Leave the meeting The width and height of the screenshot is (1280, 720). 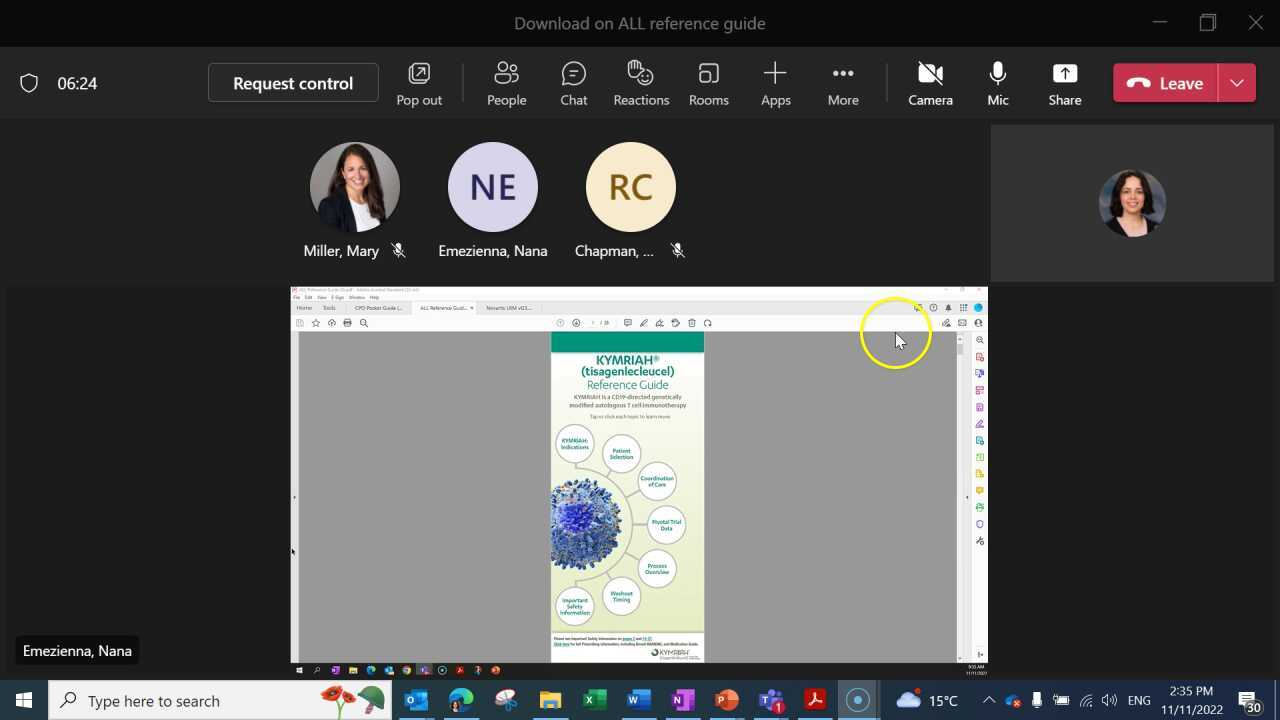pyautogui.click(x=1166, y=83)
